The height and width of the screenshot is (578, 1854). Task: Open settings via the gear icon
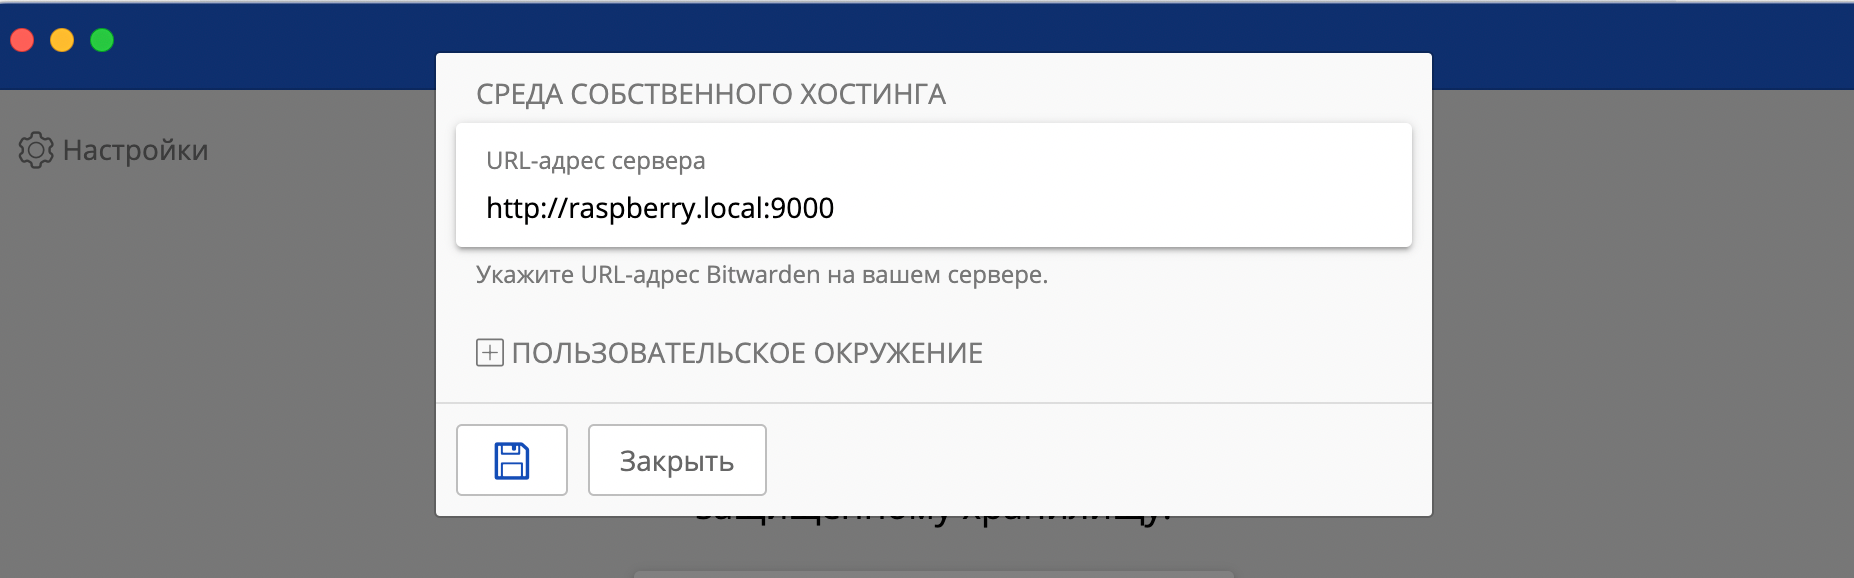coord(36,150)
